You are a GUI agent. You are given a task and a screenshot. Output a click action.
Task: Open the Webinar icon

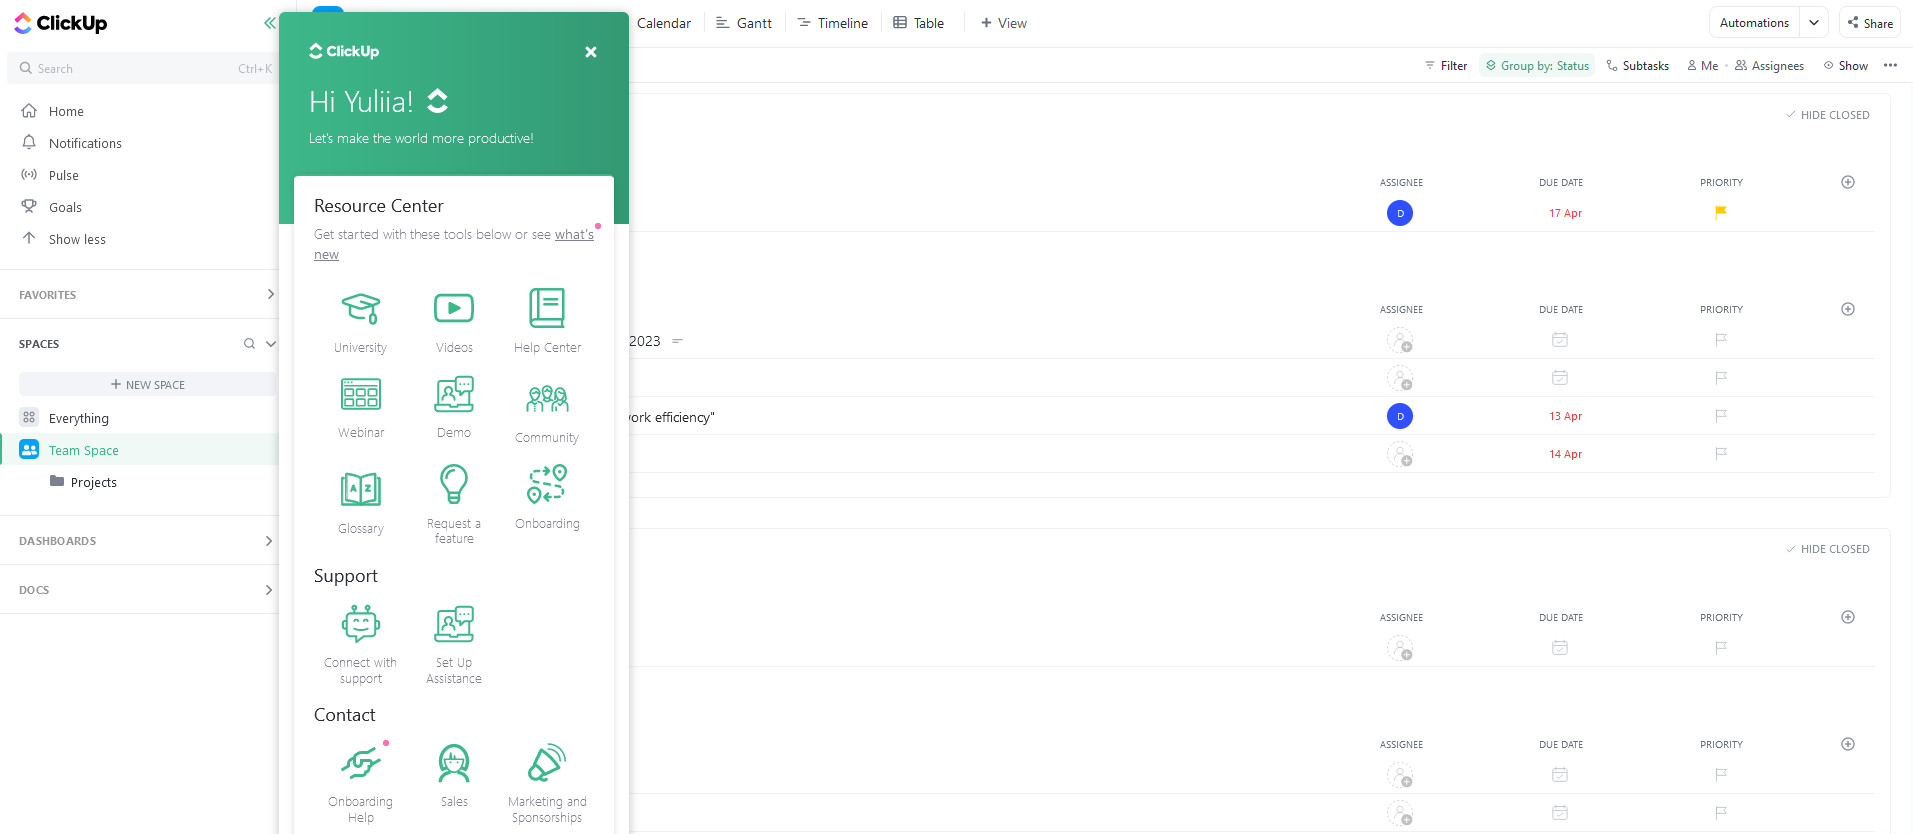361,395
